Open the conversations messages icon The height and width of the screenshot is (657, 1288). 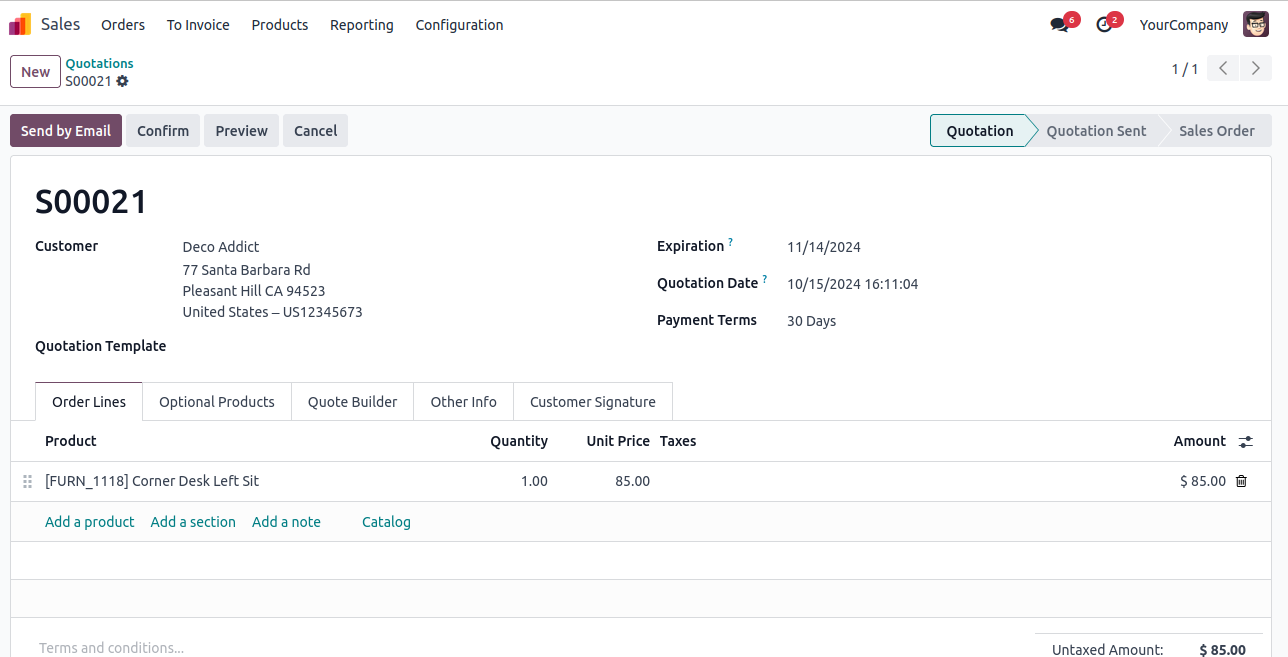point(1059,25)
